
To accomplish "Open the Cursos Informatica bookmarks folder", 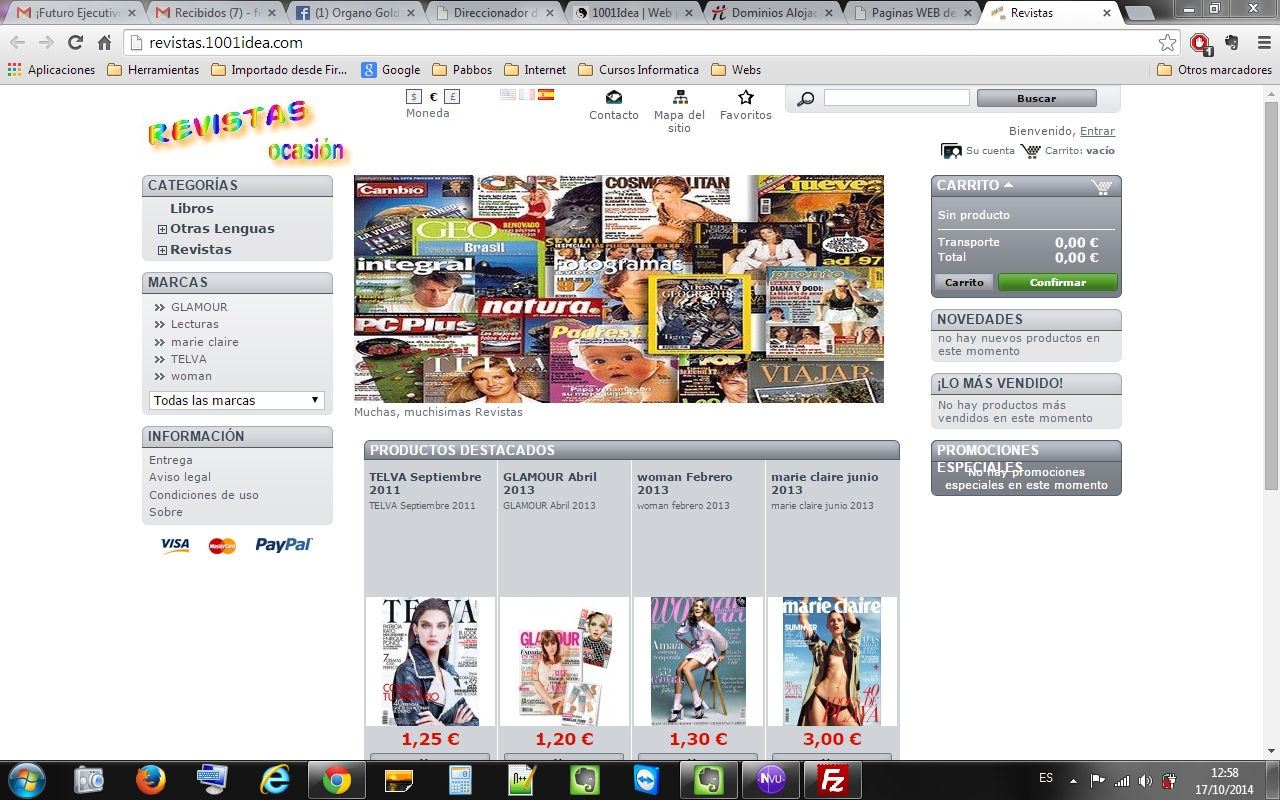I will [638, 70].
